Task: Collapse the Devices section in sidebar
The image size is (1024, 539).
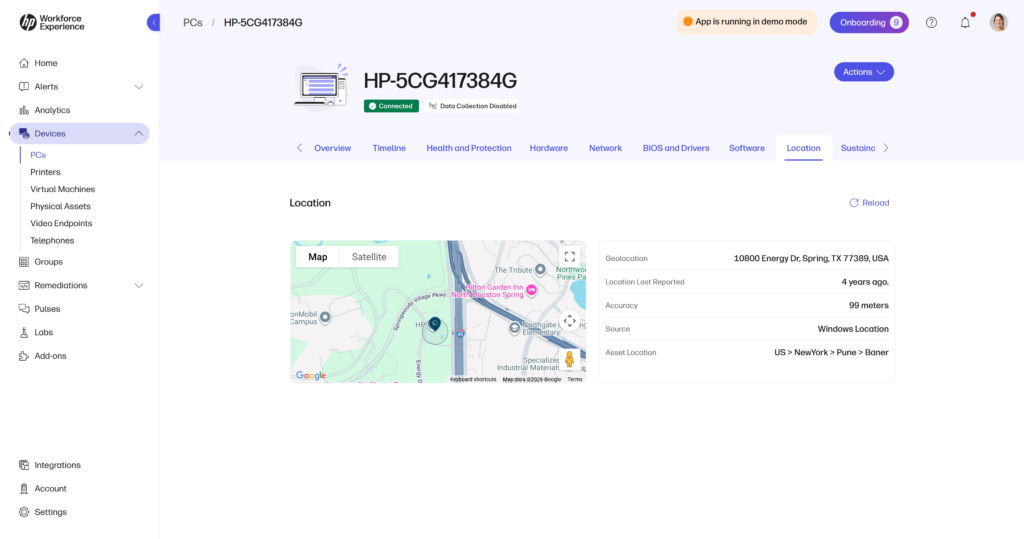Action: (138, 134)
